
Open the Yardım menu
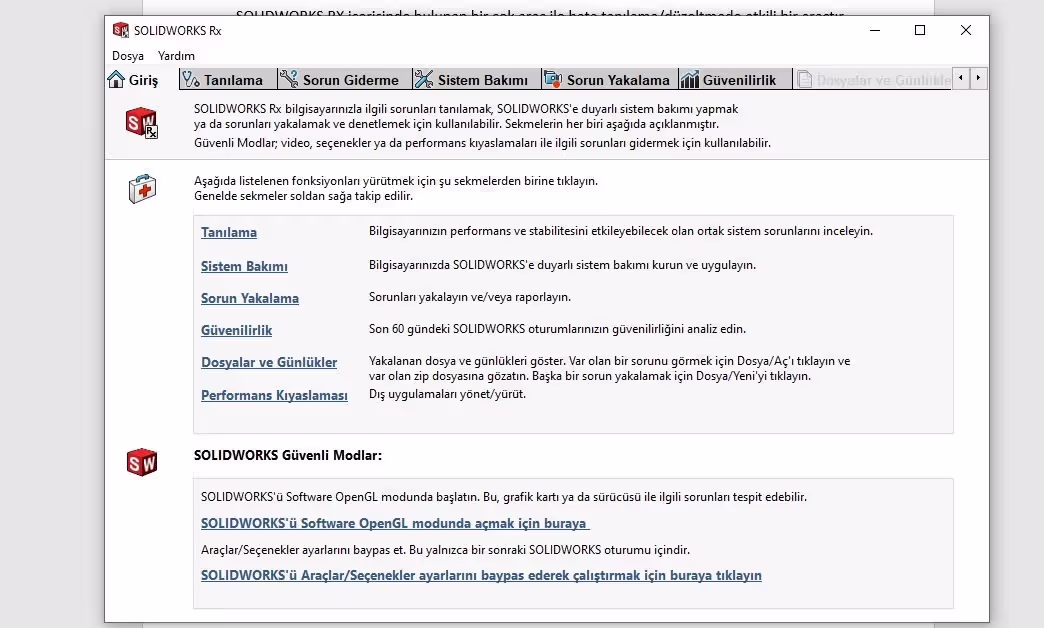click(x=176, y=56)
